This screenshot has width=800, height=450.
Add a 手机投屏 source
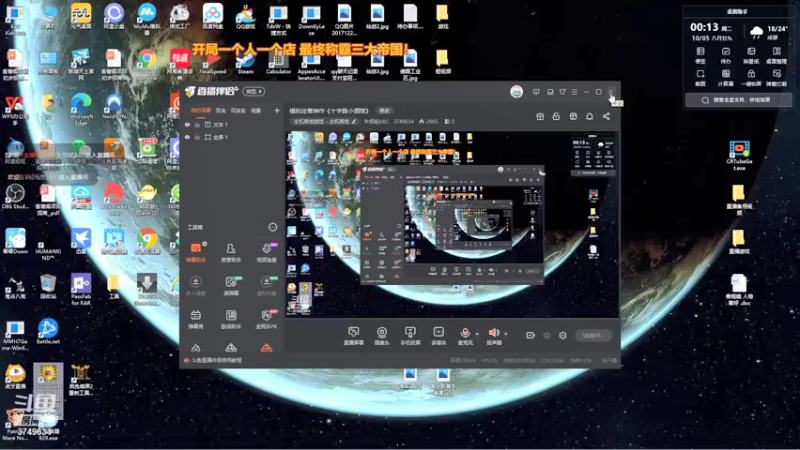click(x=410, y=336)
